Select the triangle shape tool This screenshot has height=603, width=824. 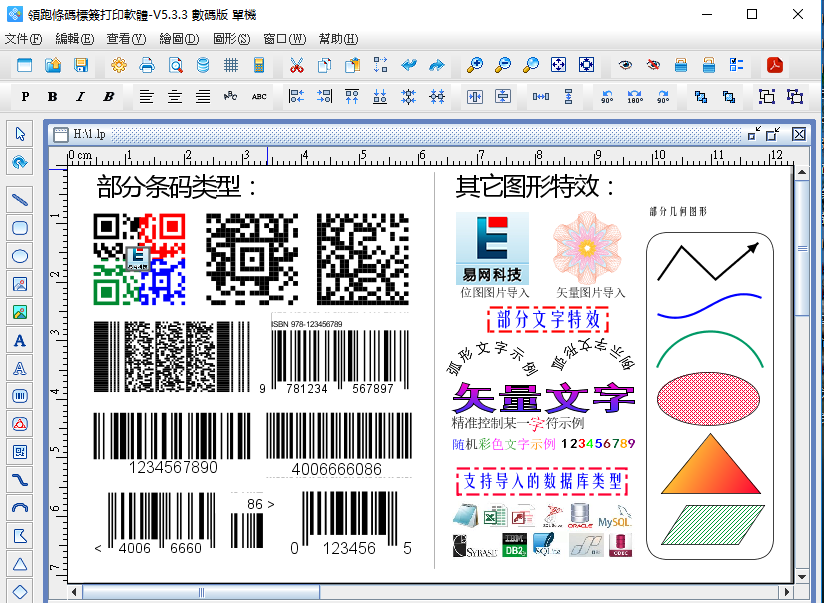[x=20, y=564]
